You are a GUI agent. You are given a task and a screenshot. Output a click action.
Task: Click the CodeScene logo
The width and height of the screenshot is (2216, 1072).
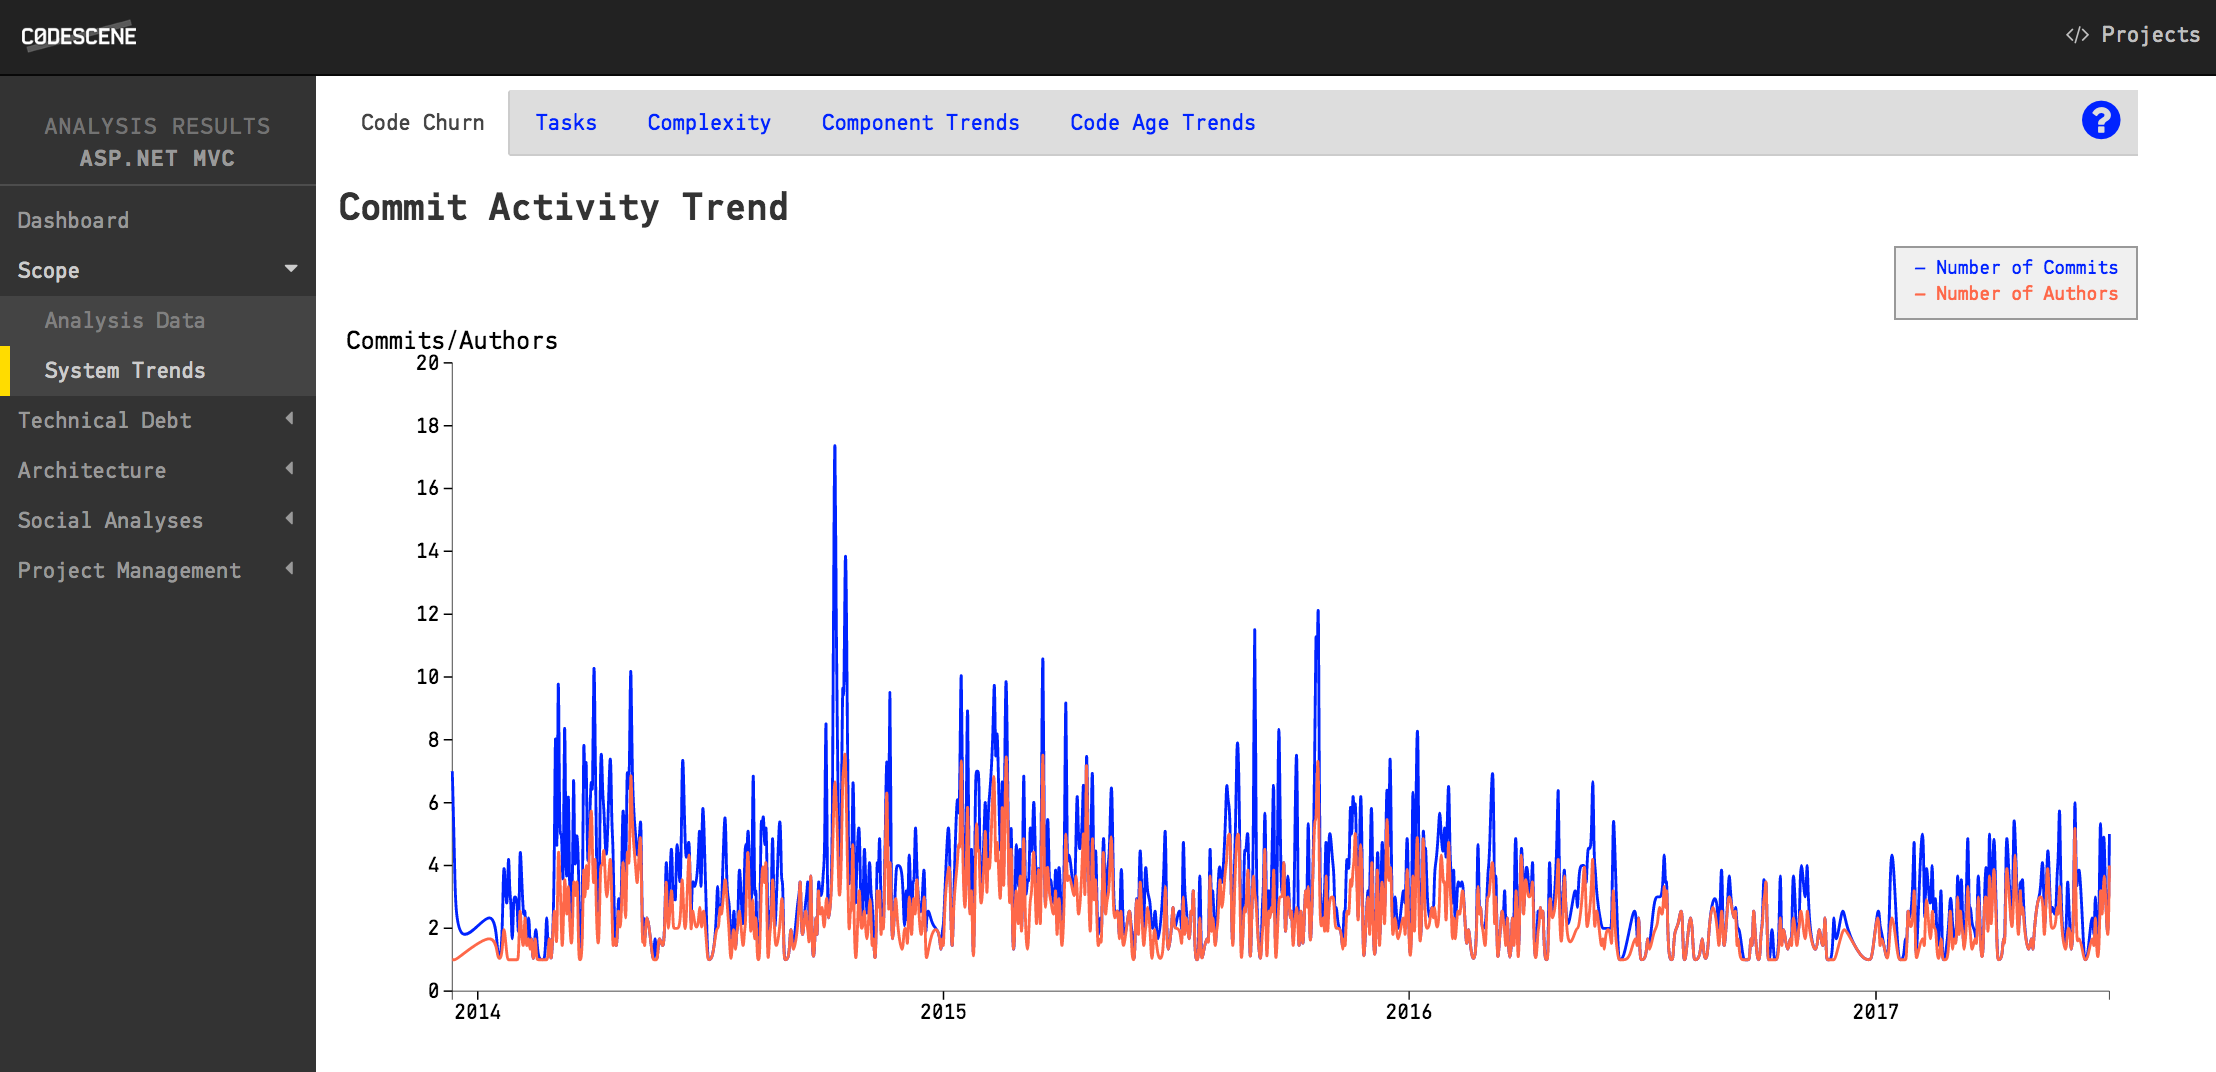click(78, 36)
